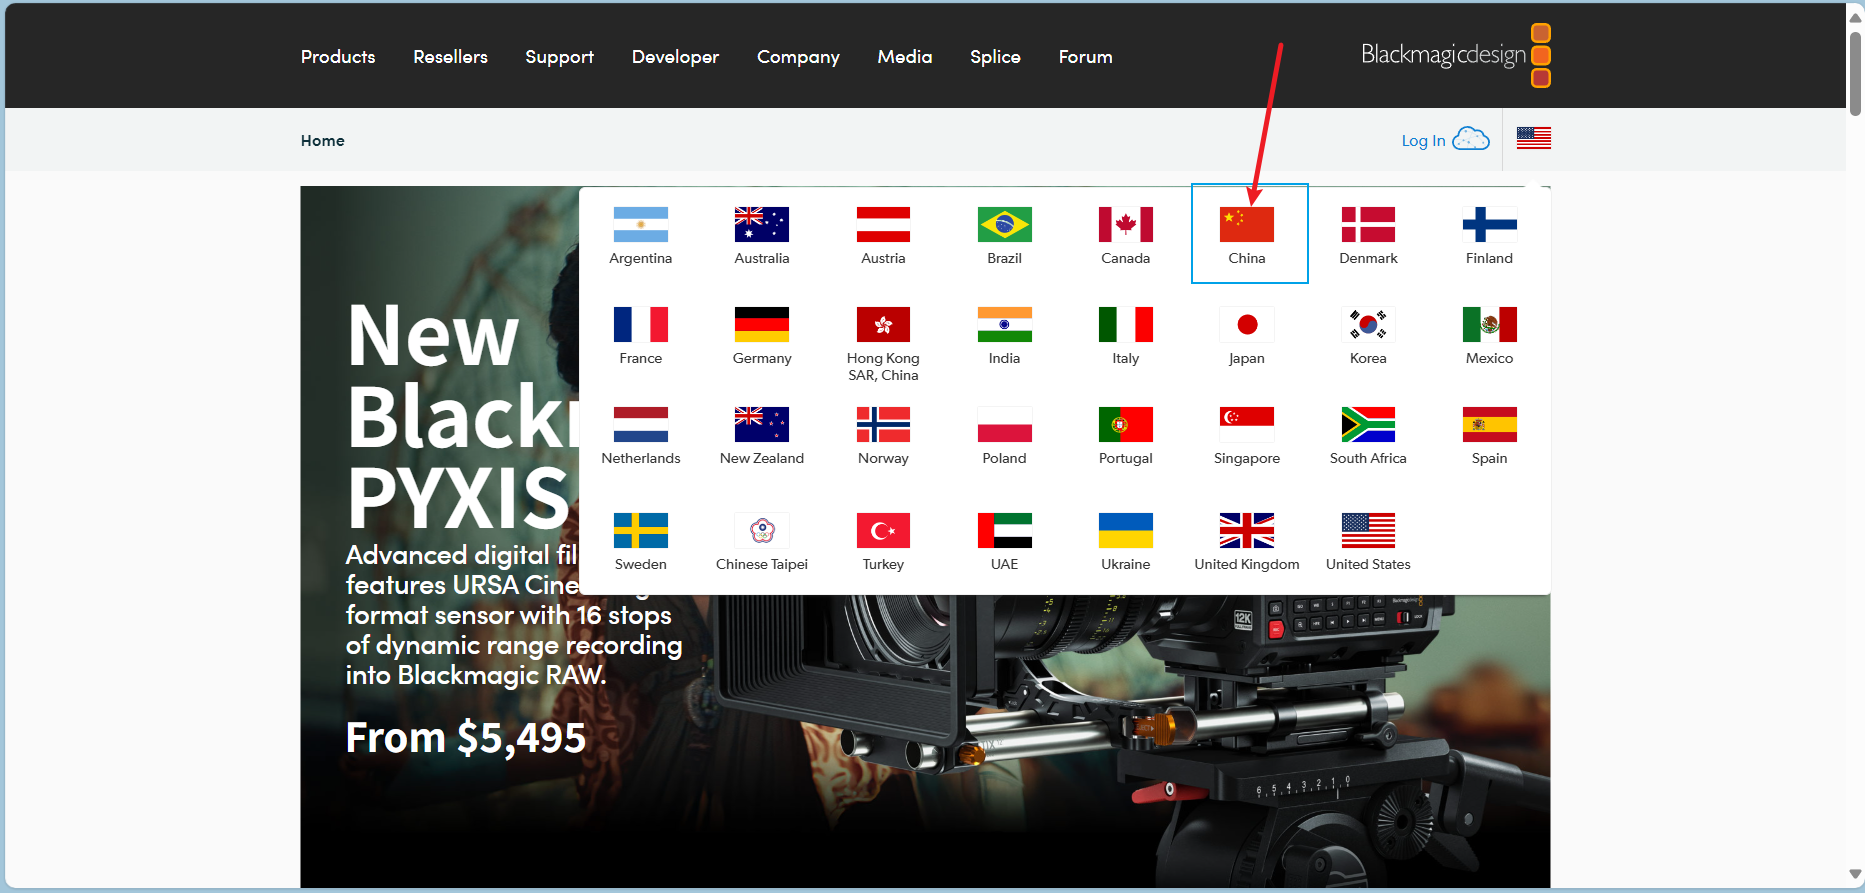Choose the Germany flag icon
1865x893 pixels.
(761, 324)
